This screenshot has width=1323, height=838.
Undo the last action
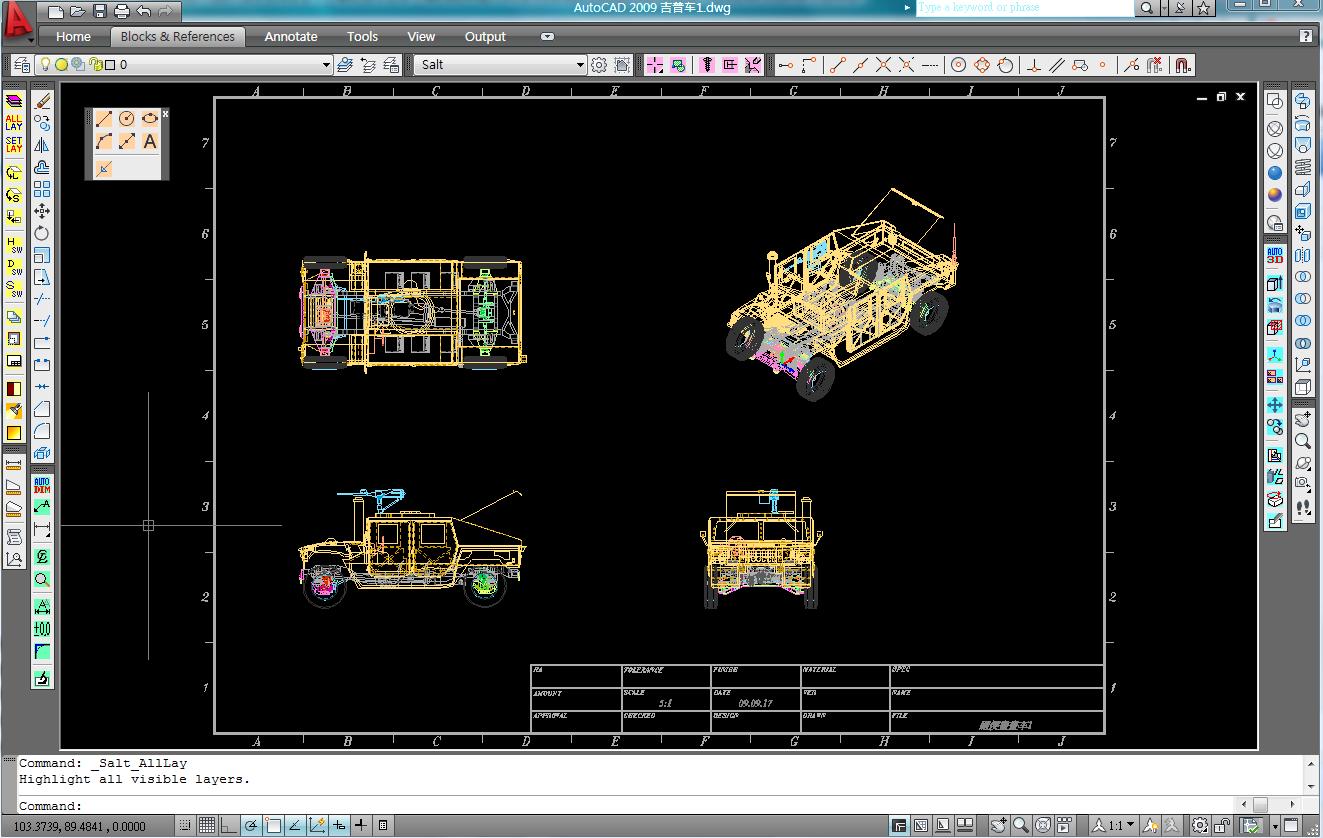pos(144,11)
